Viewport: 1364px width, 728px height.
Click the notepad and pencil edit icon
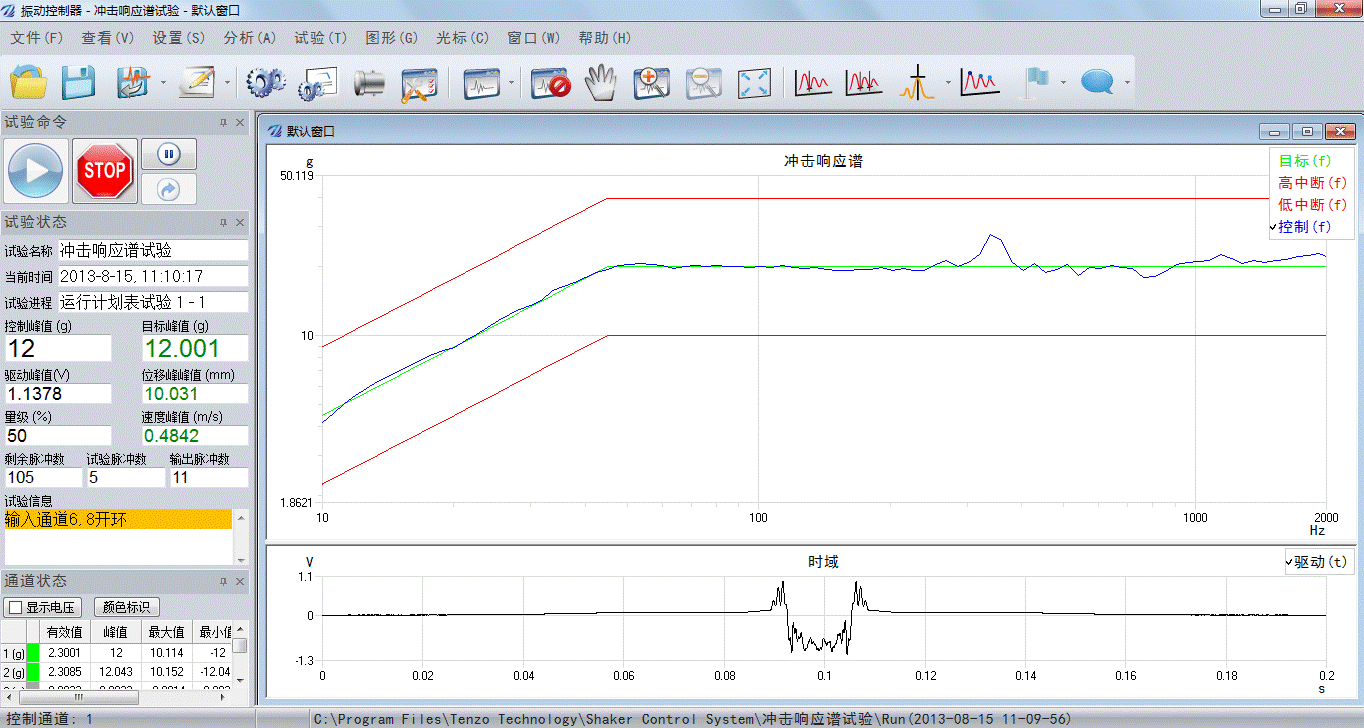coord(197,83)
